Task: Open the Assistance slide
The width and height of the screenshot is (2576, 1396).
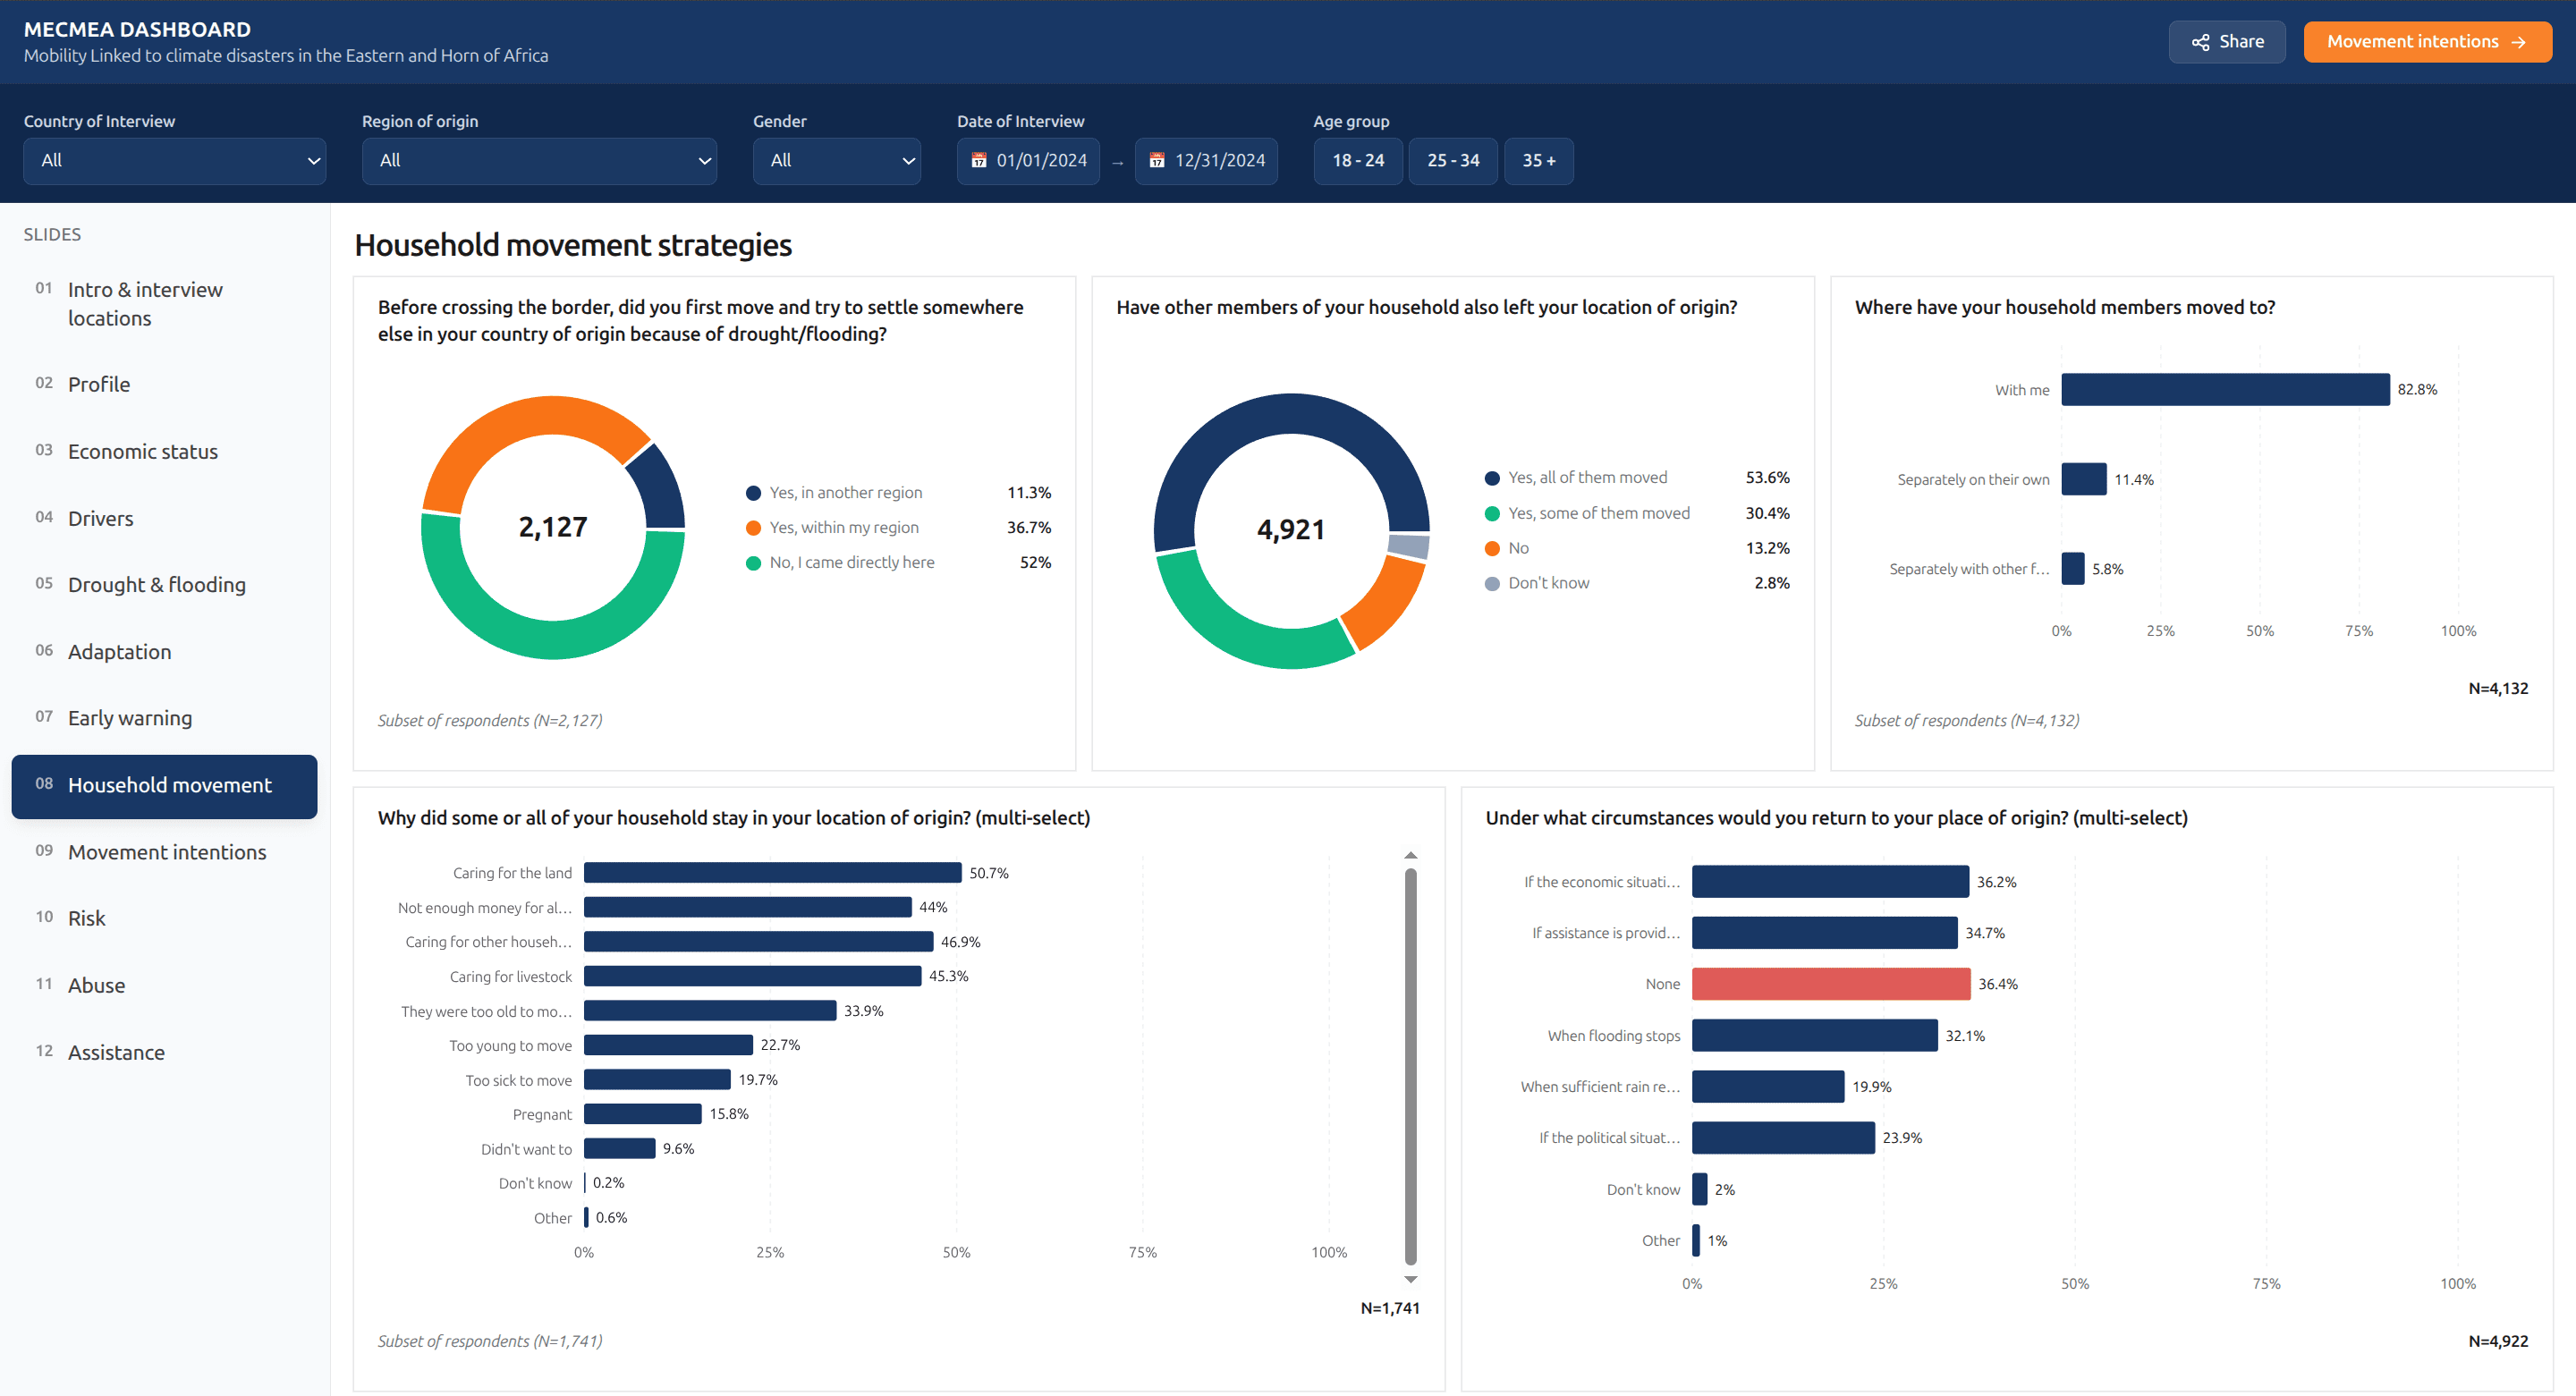Action: (x=164, y=1053)
